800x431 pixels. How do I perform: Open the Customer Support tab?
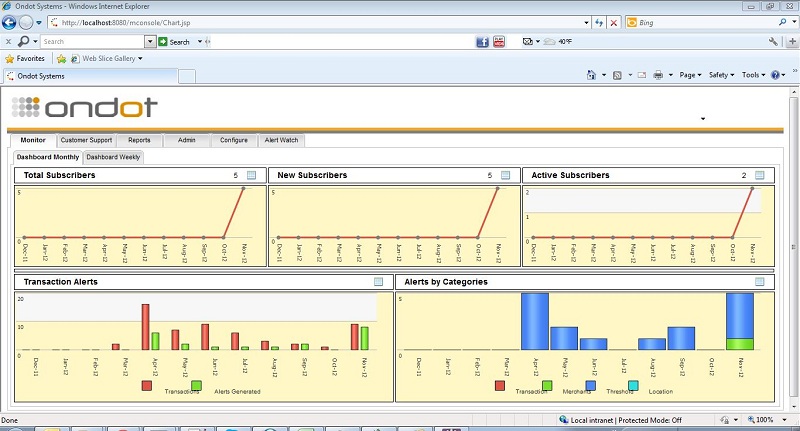pos(85,140)
